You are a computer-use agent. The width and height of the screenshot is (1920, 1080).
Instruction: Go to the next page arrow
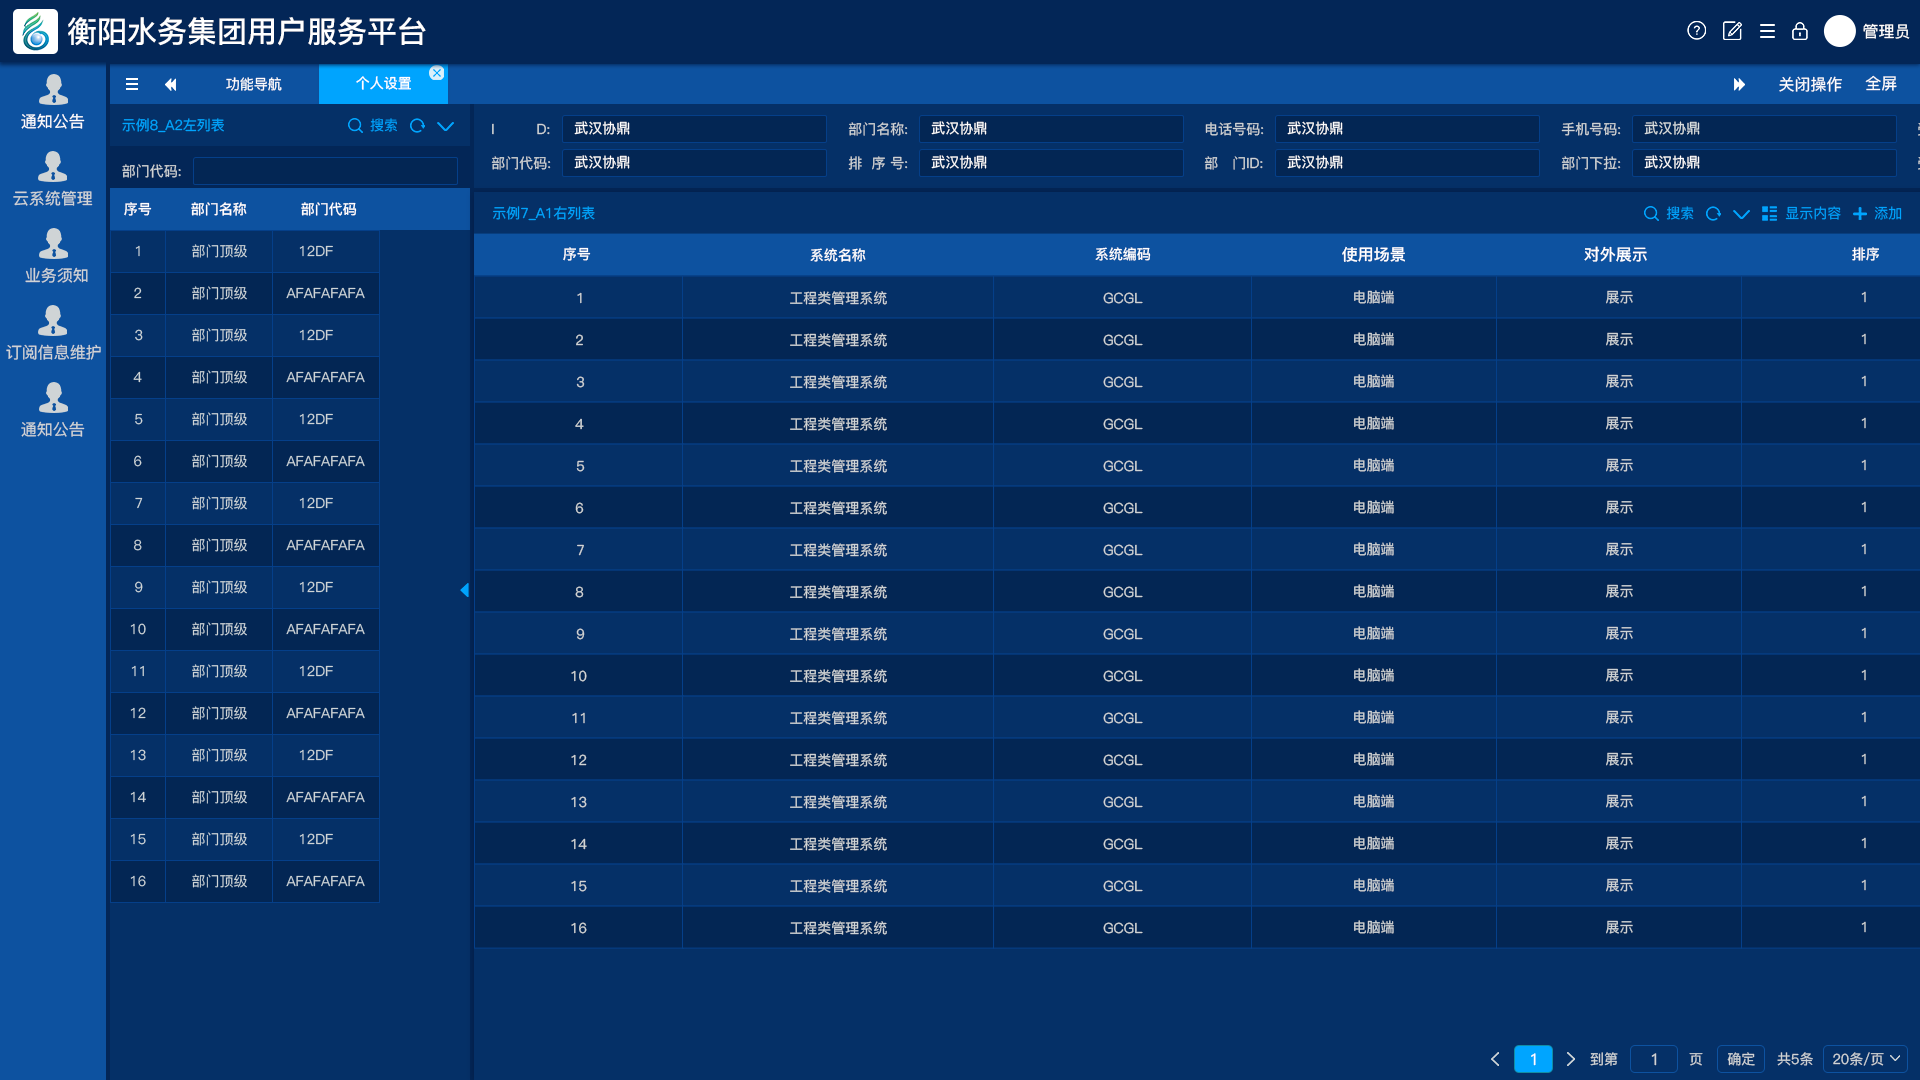point(1571,1059)
